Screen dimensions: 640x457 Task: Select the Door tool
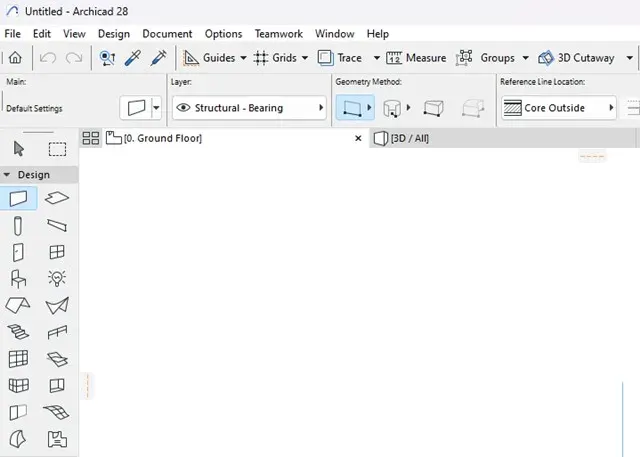tap(18, 252)
